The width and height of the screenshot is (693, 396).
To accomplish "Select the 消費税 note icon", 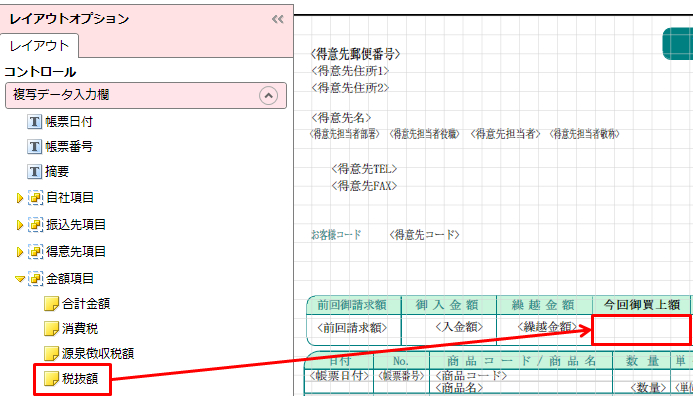I will (51, 329).
